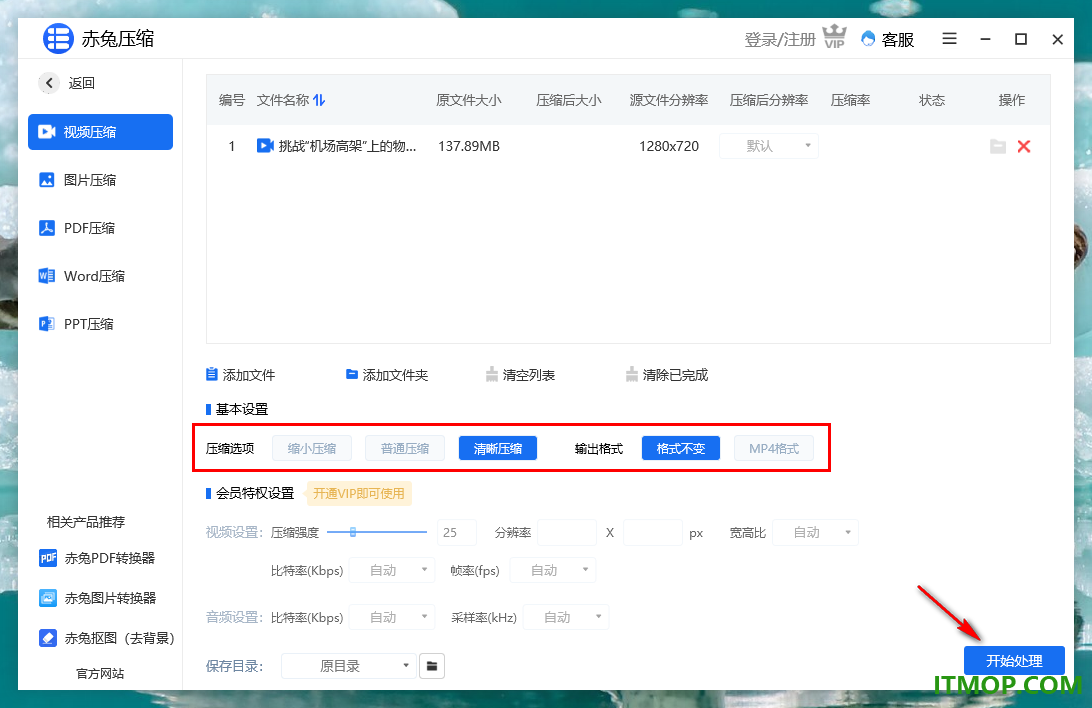Viewport: 1092px width, 708px height.
Task: Open 客服 customer service
Action: [888, 40]
